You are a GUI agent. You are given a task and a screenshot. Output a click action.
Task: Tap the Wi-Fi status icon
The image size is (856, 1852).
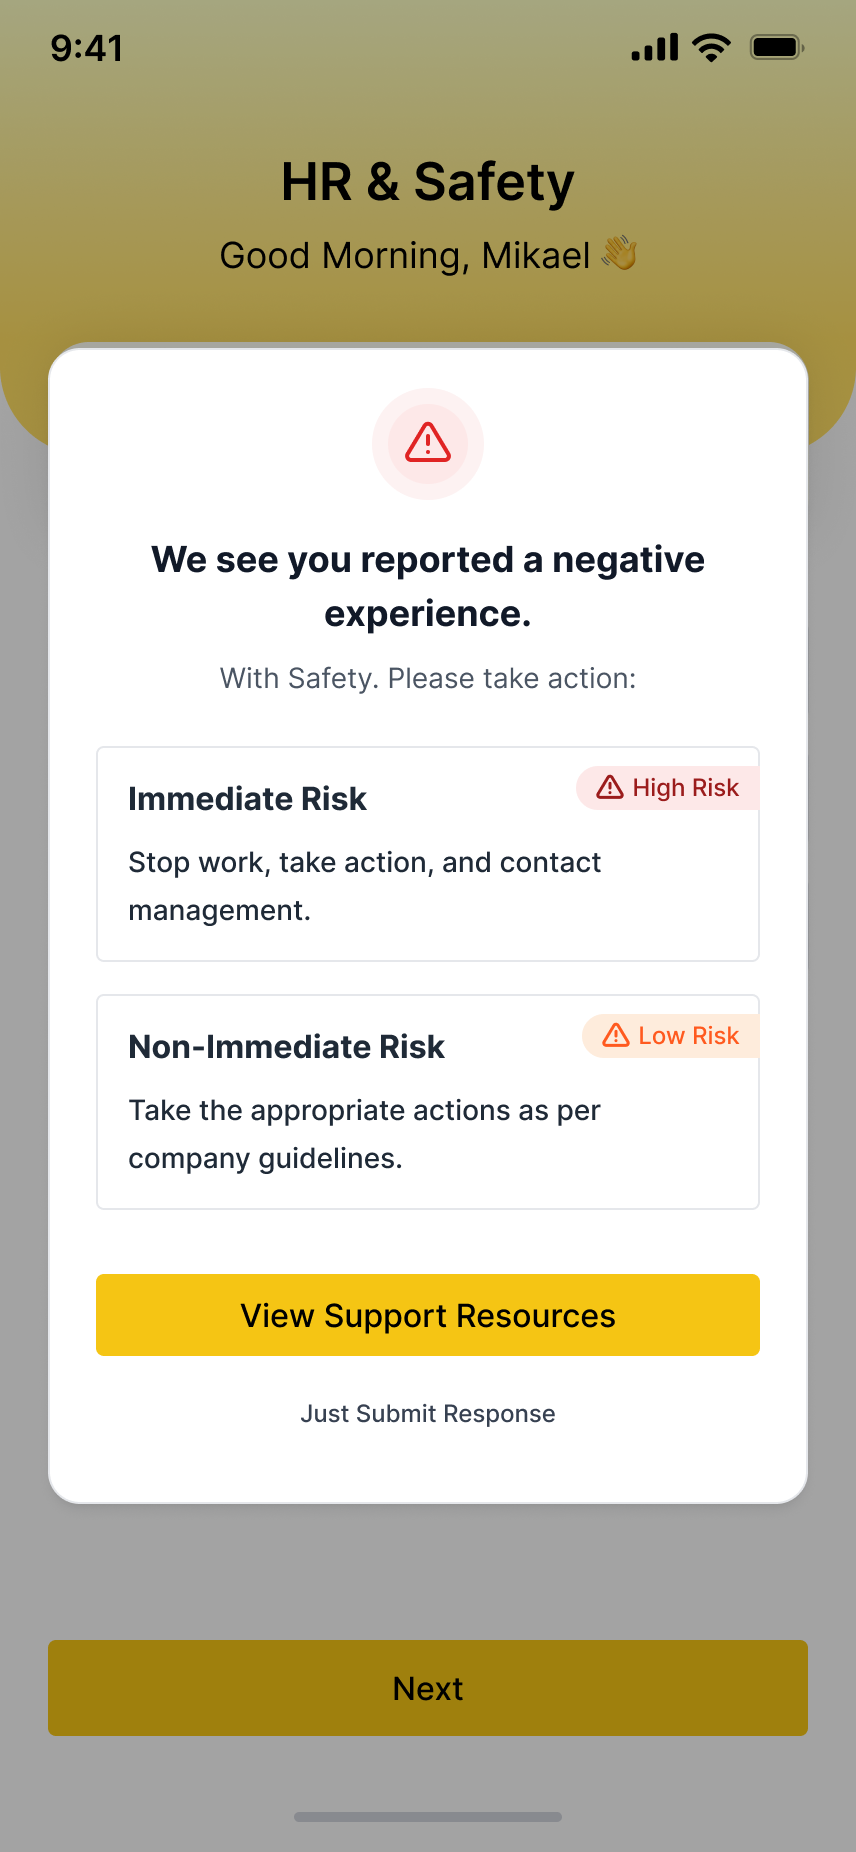coord(712,47)
